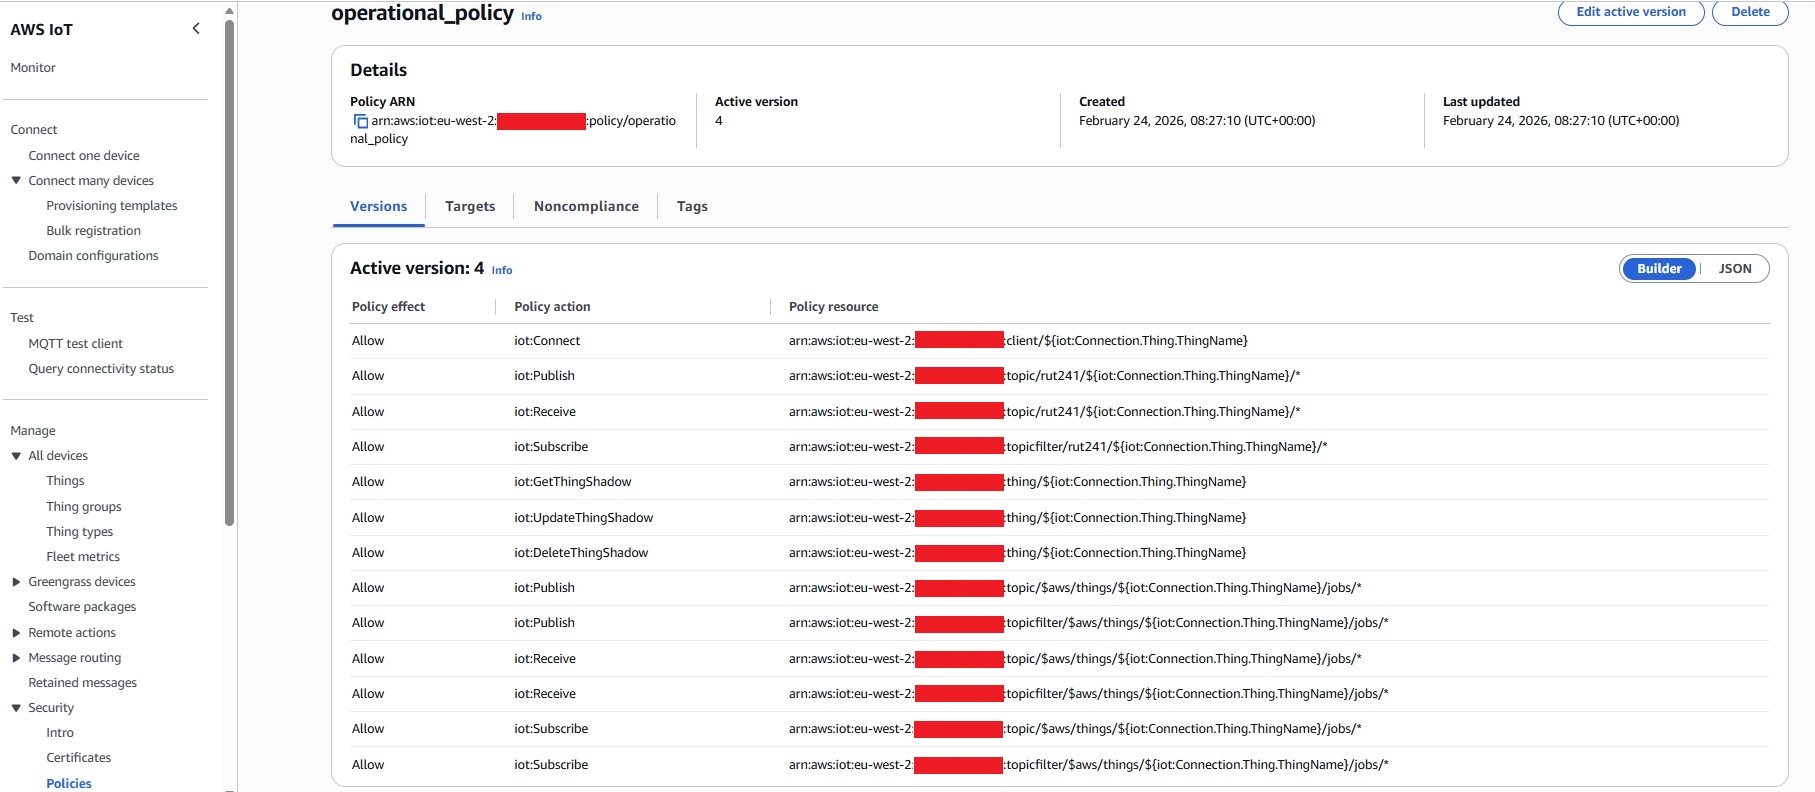Expand the Remote actions section
1815x792 pixels.
pyautogui.click(x=16, y=633)
